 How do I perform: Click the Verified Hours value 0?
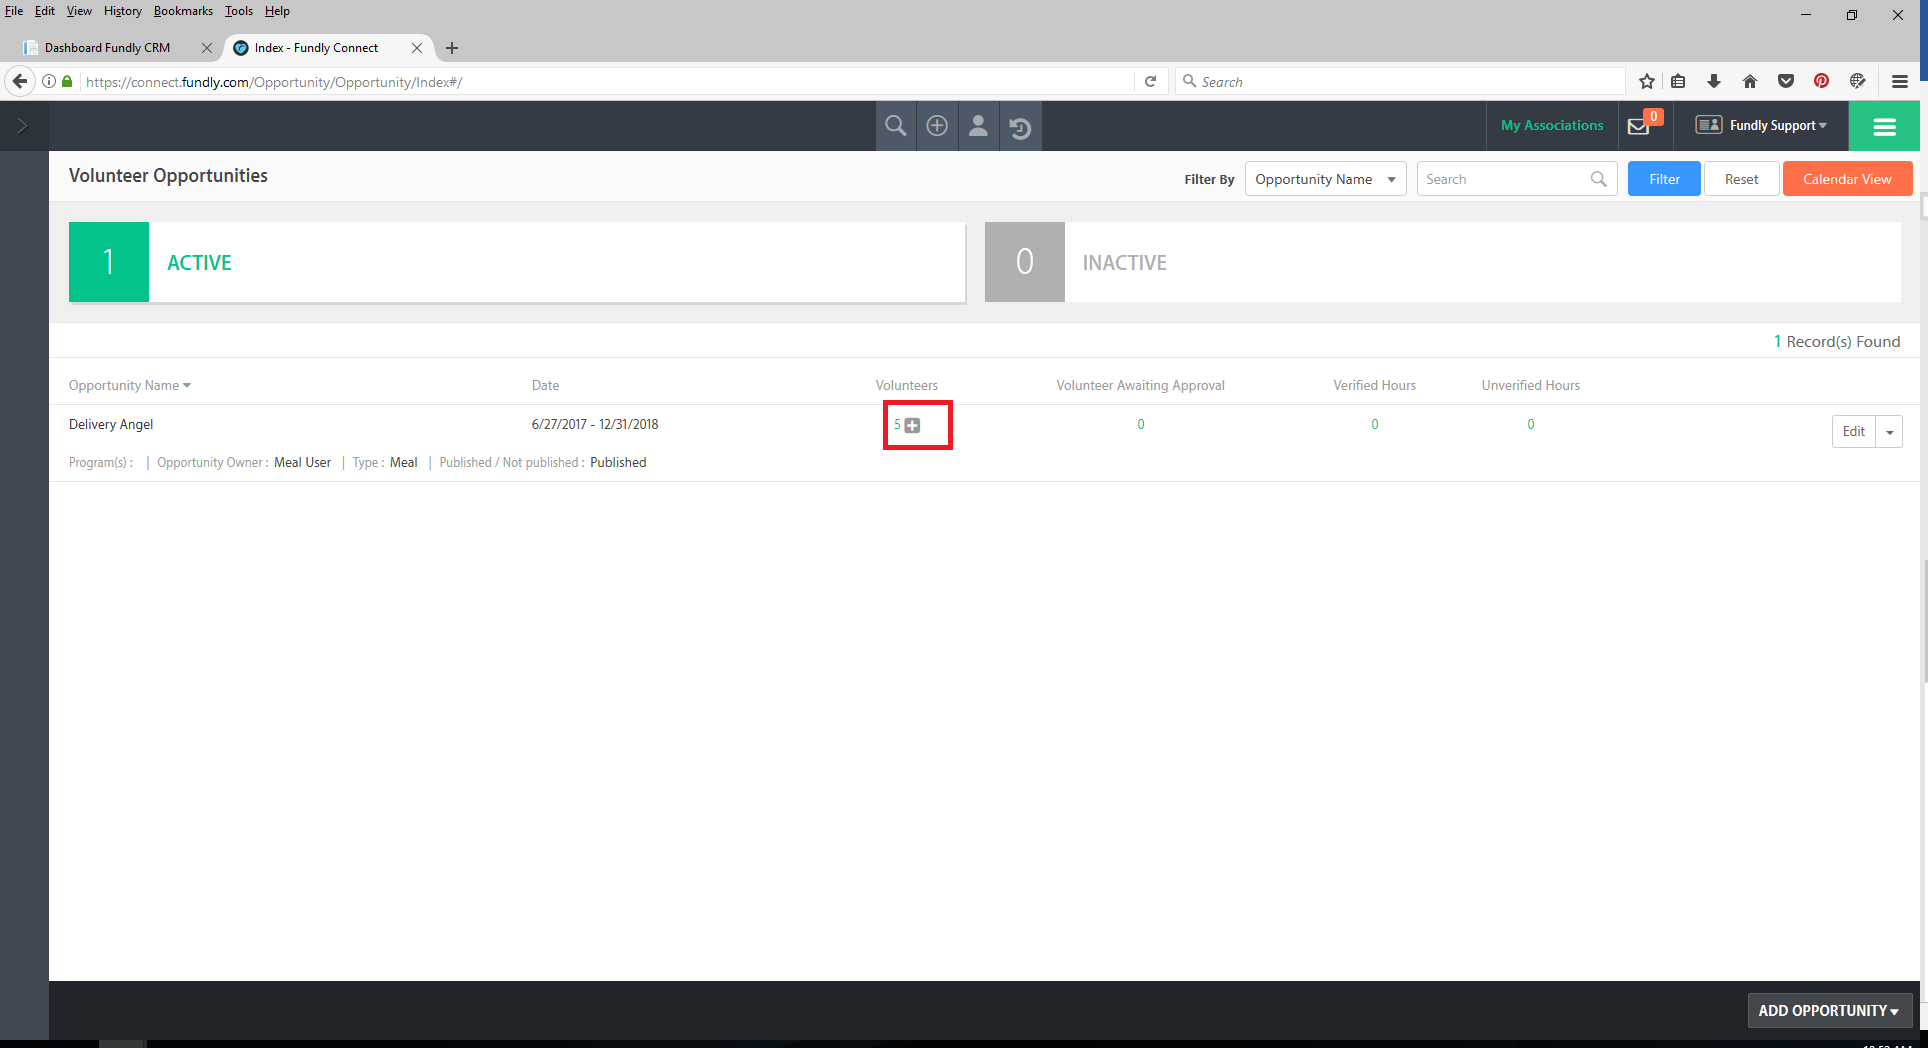click(1375, 425)
